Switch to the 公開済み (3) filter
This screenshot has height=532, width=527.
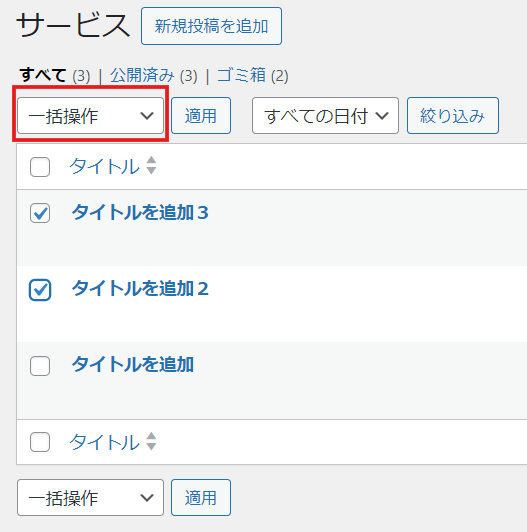154,75
